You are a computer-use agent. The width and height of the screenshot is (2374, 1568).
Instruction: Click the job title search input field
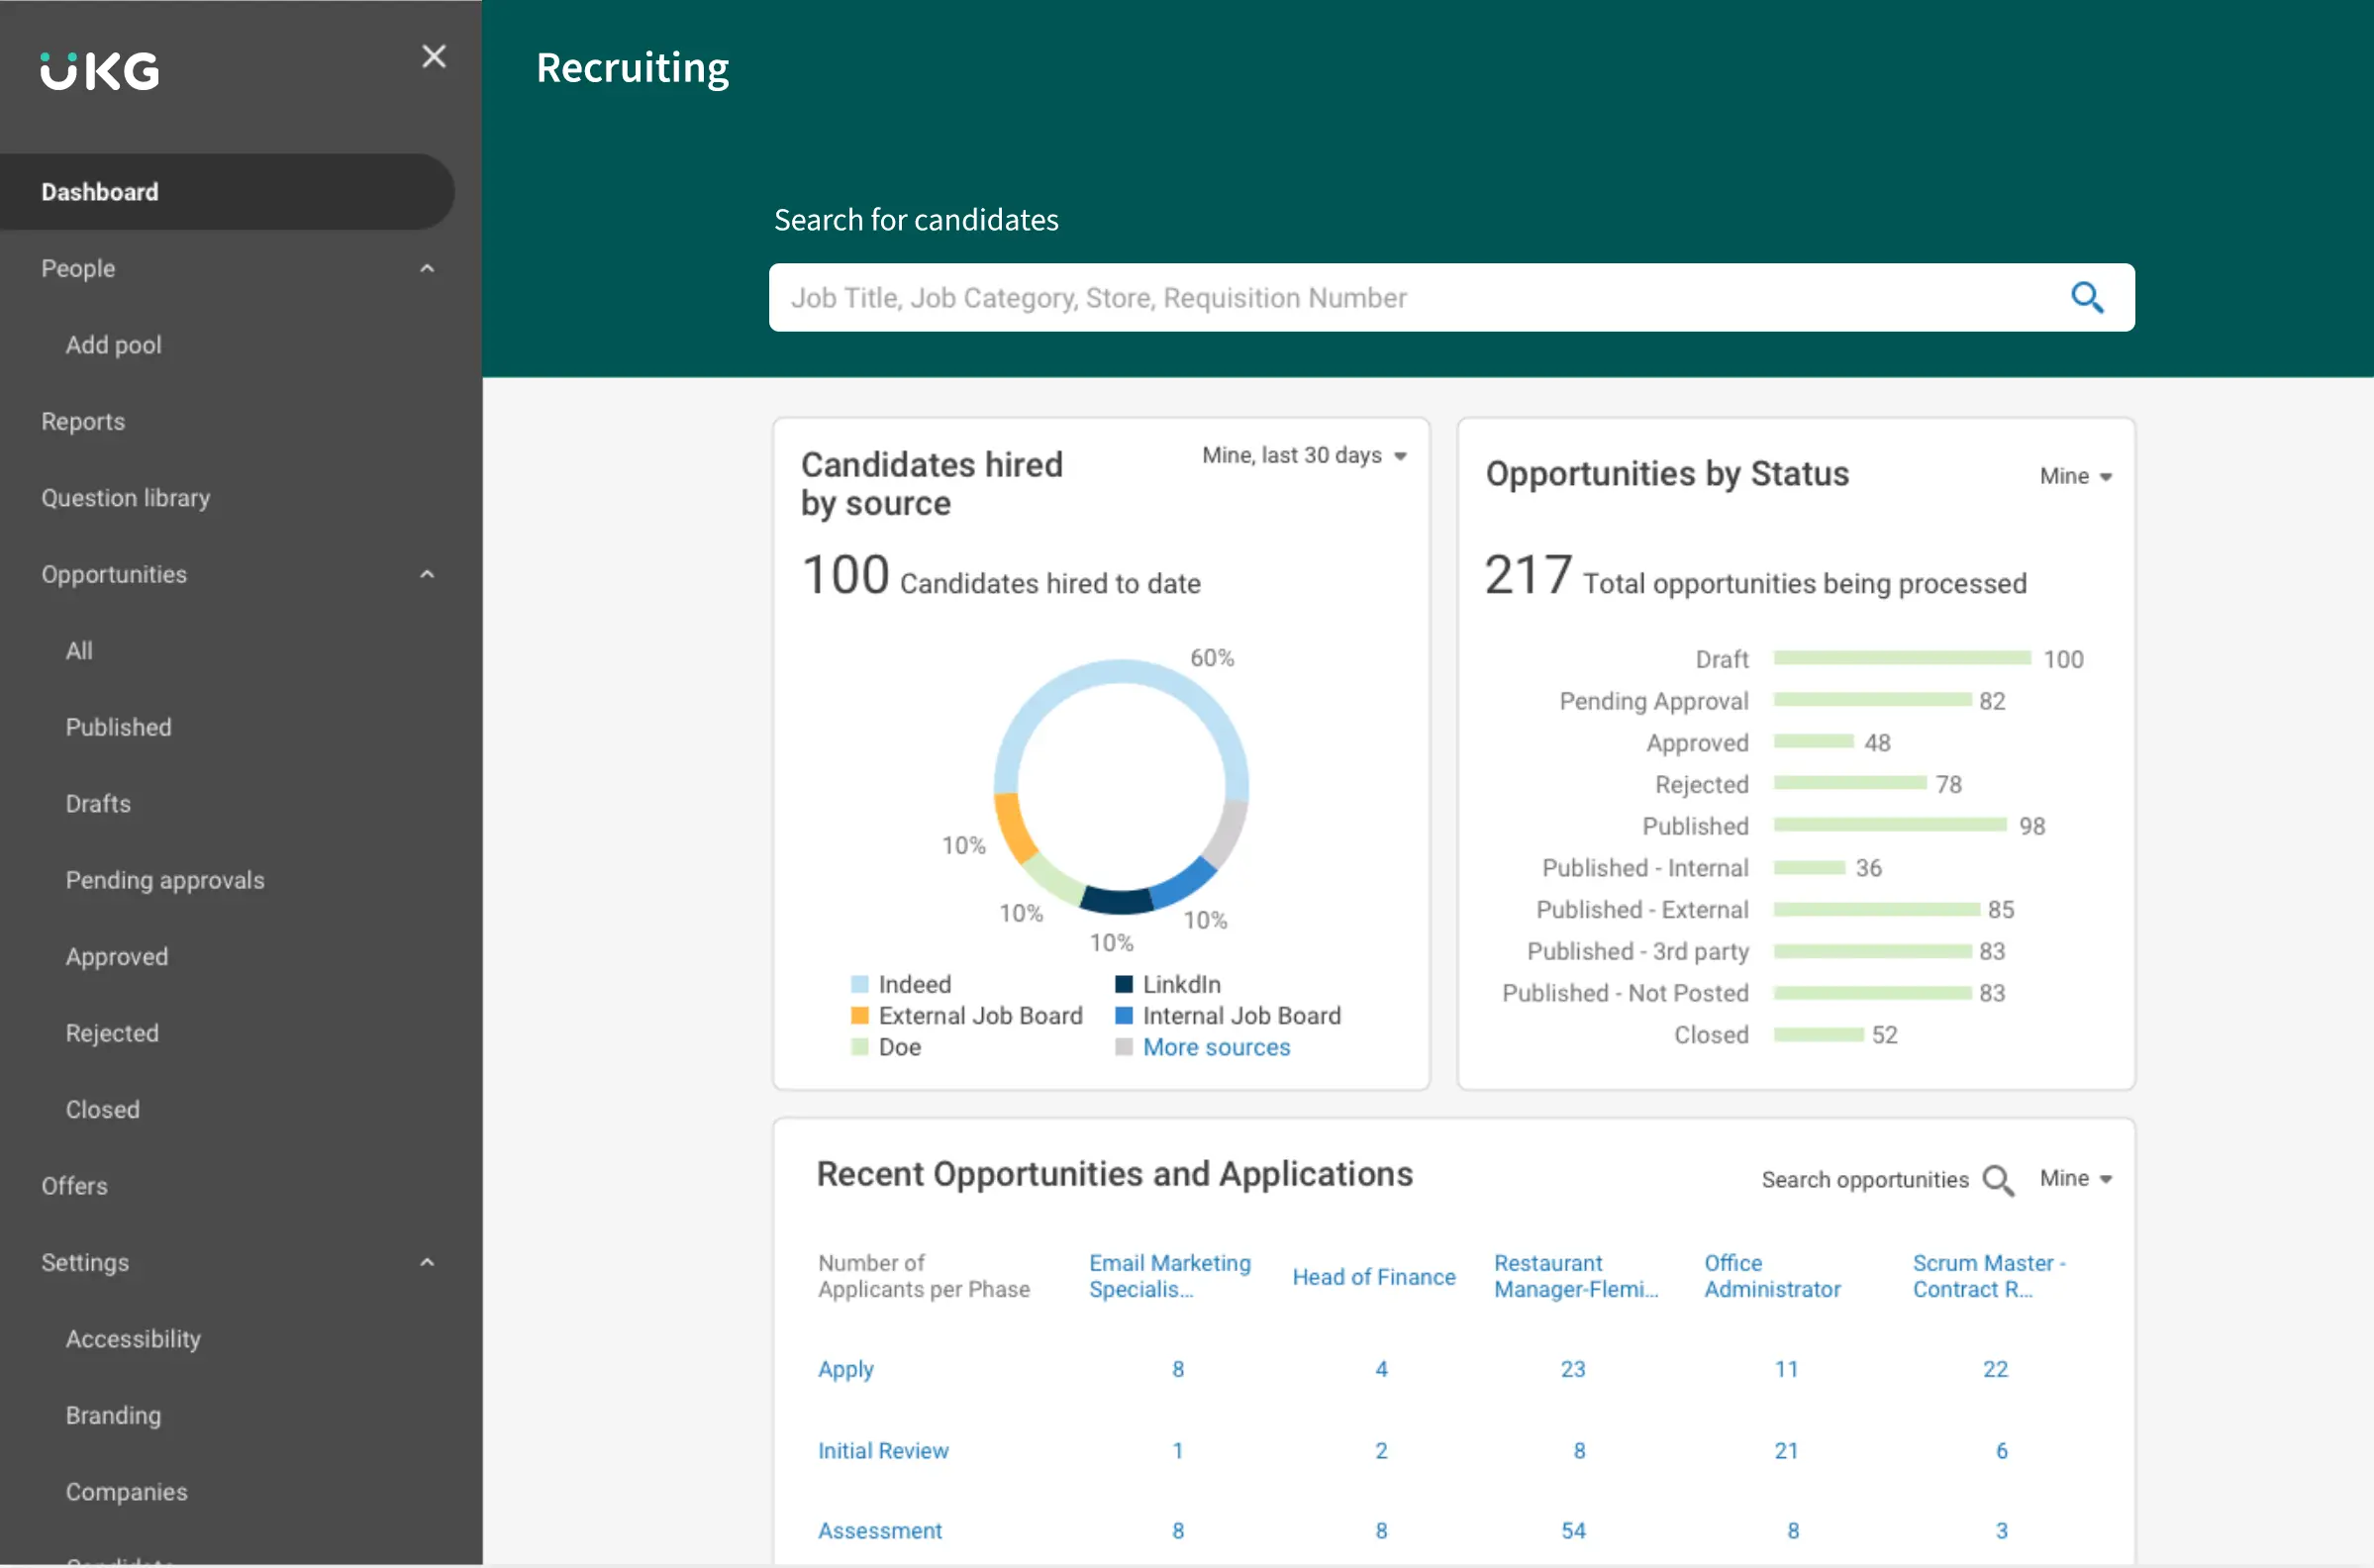pyautogui.click(x=1400, y=297)
